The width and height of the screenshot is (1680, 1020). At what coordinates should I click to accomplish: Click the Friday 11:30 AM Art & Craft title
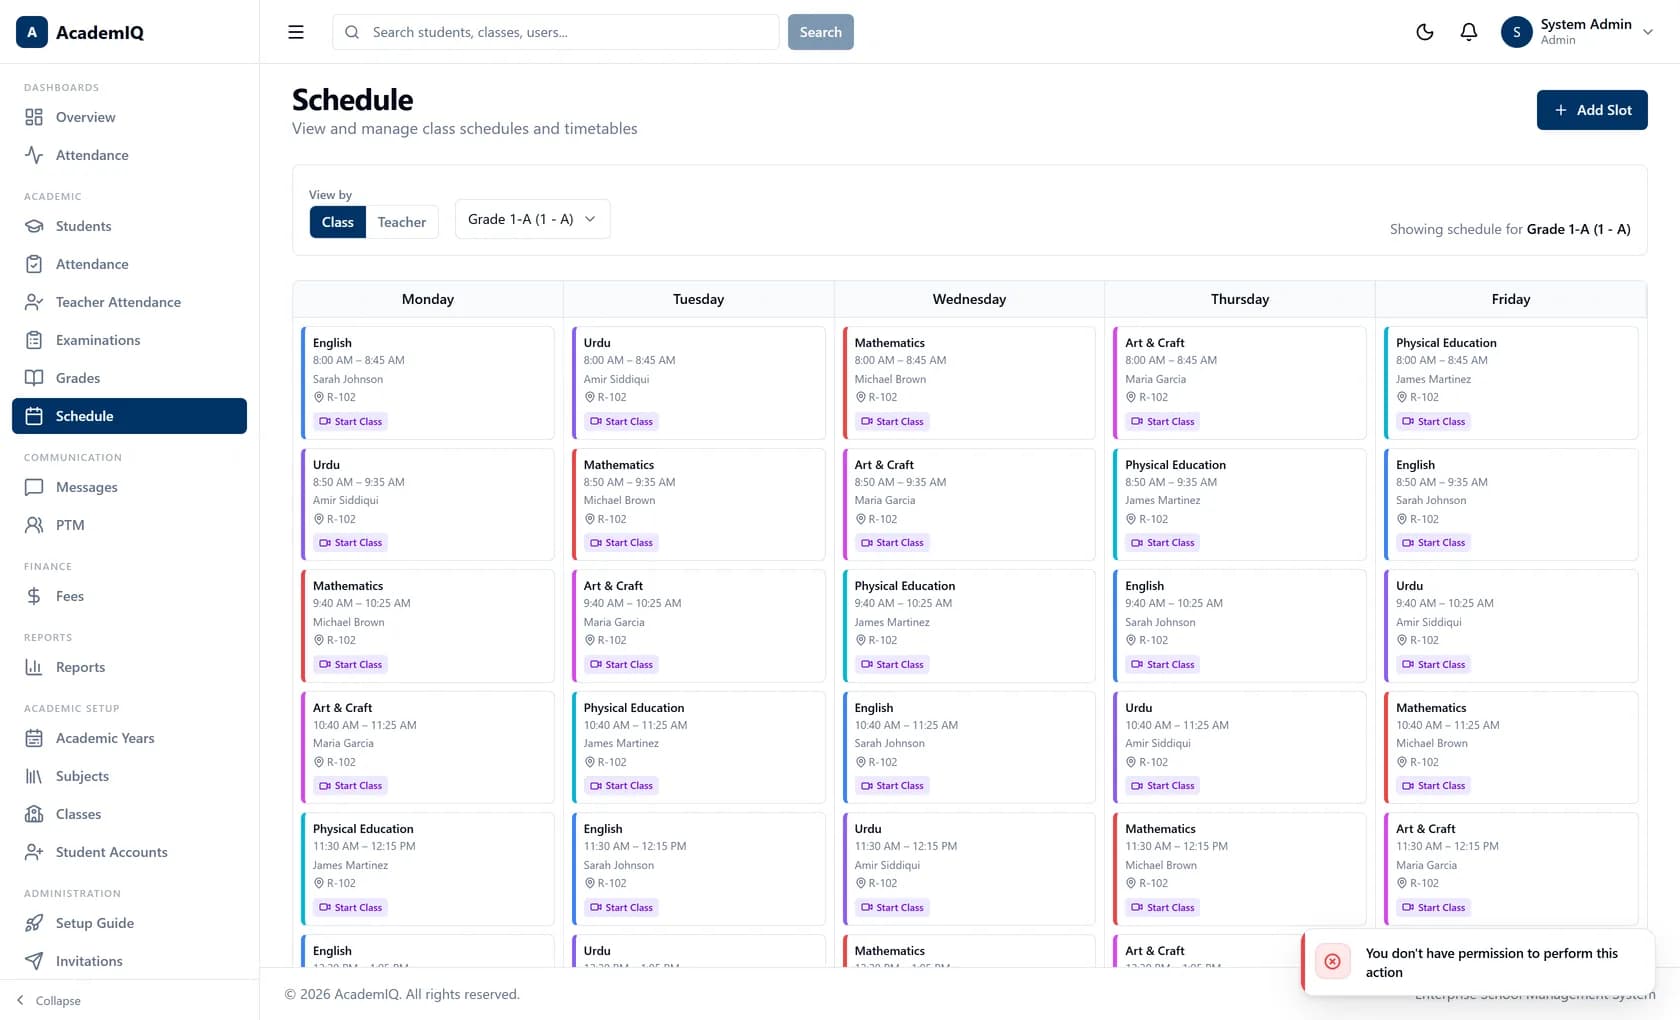tap(1425, 829)
